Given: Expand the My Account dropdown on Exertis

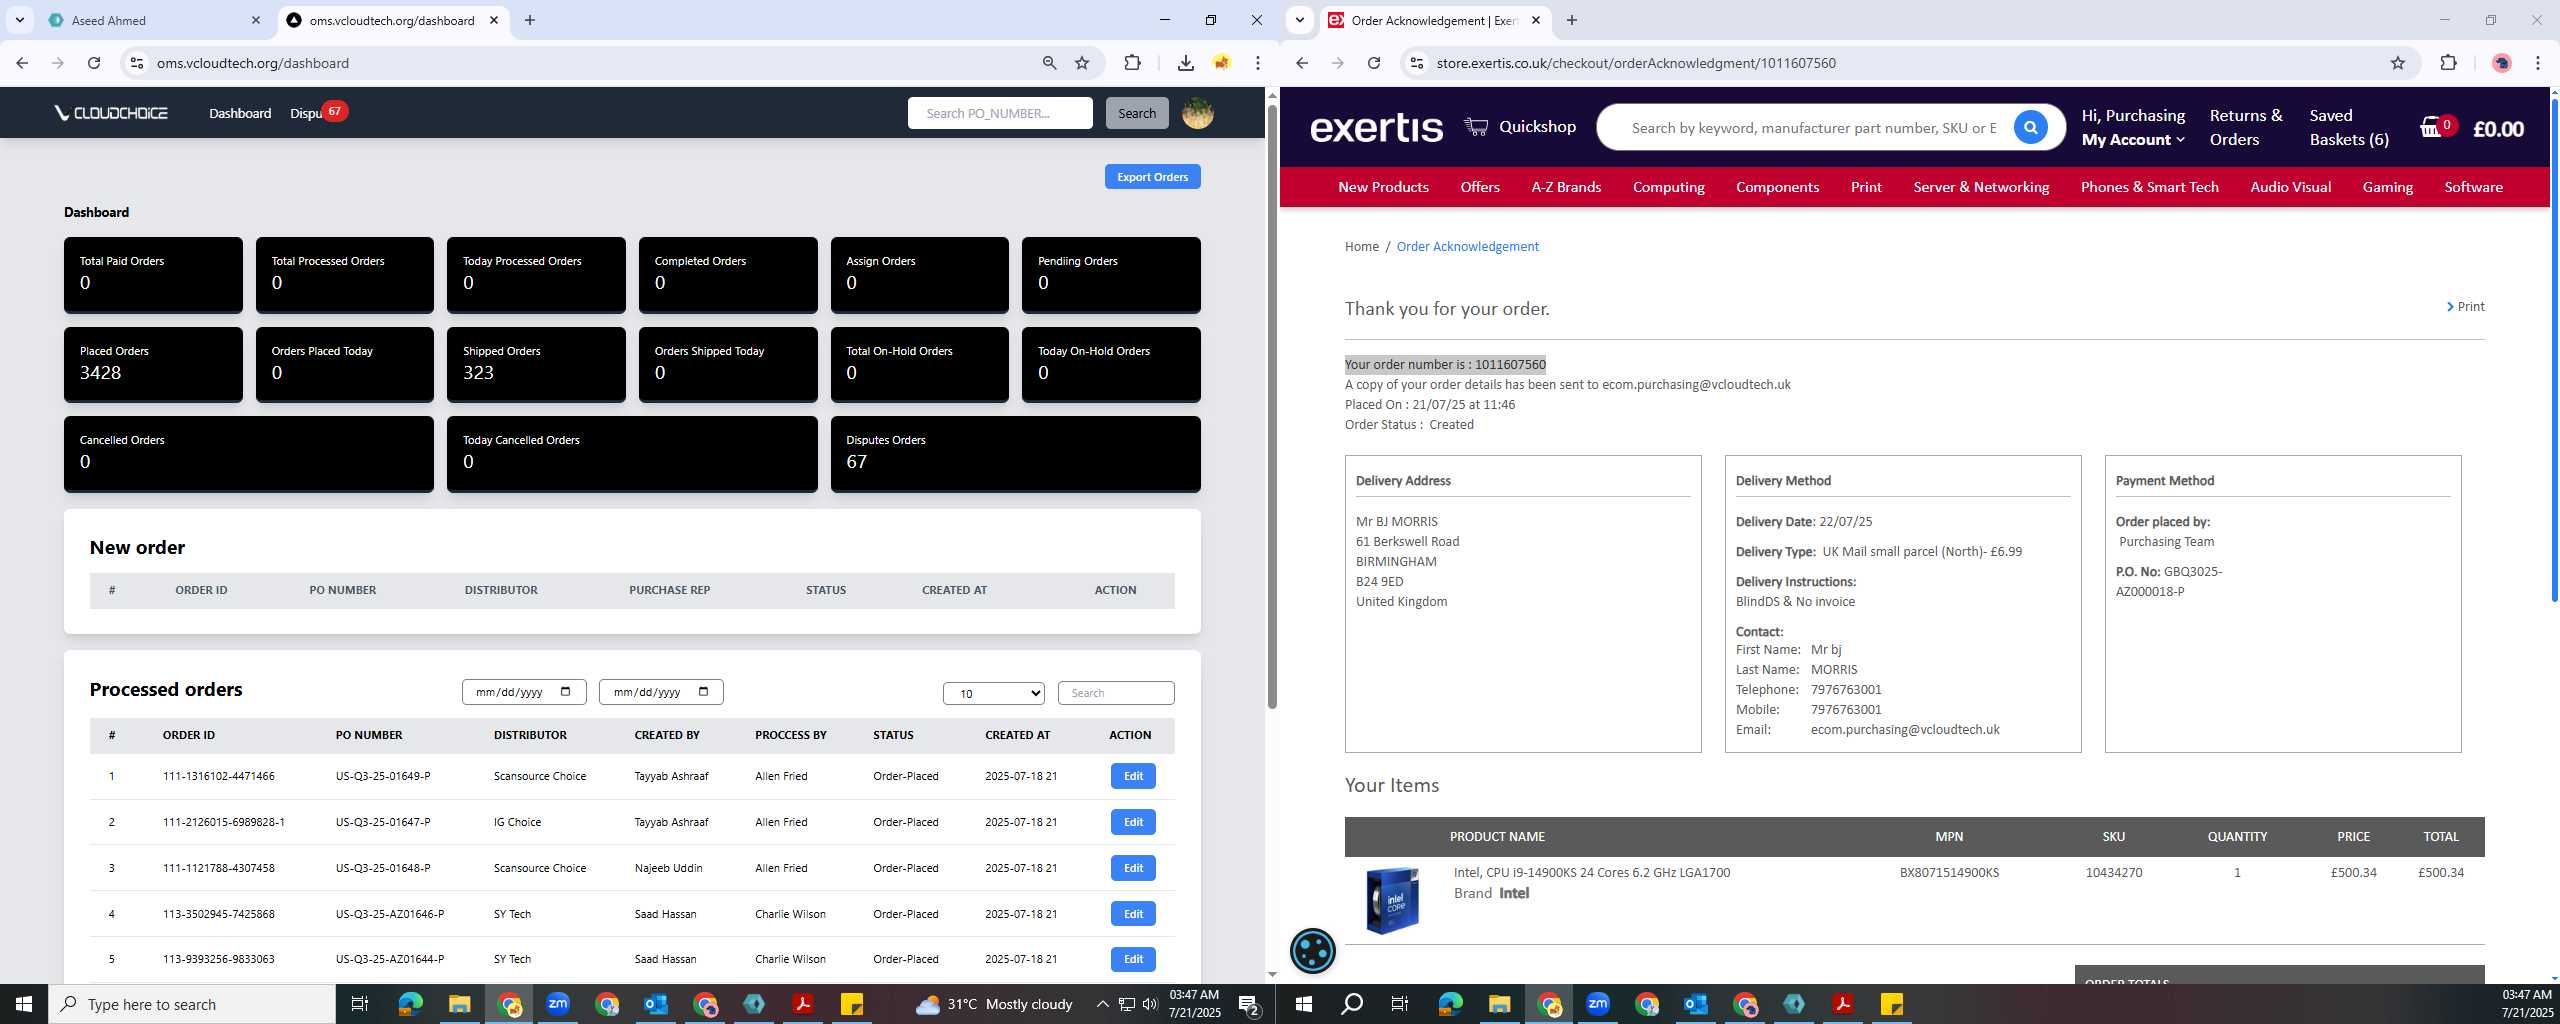Looking at the screenshot, I should click(x=2133, y=140).
